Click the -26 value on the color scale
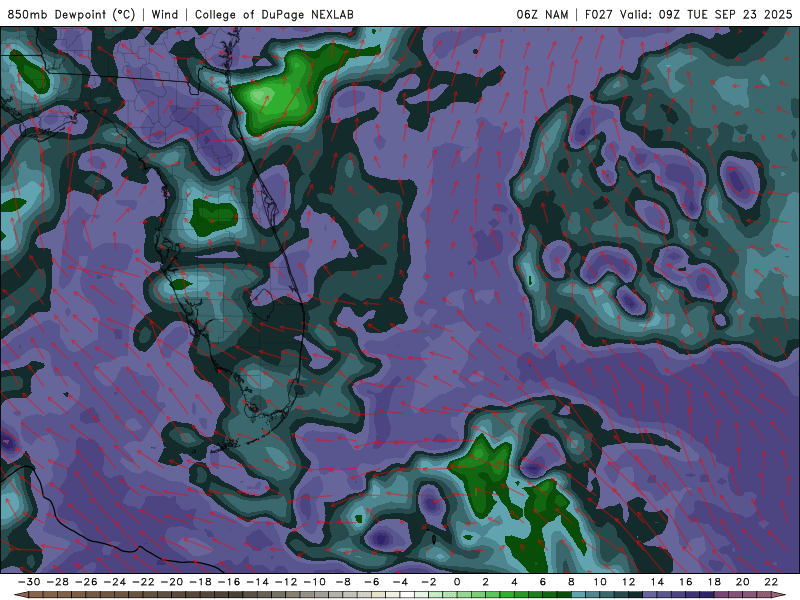 coord(86,582)
